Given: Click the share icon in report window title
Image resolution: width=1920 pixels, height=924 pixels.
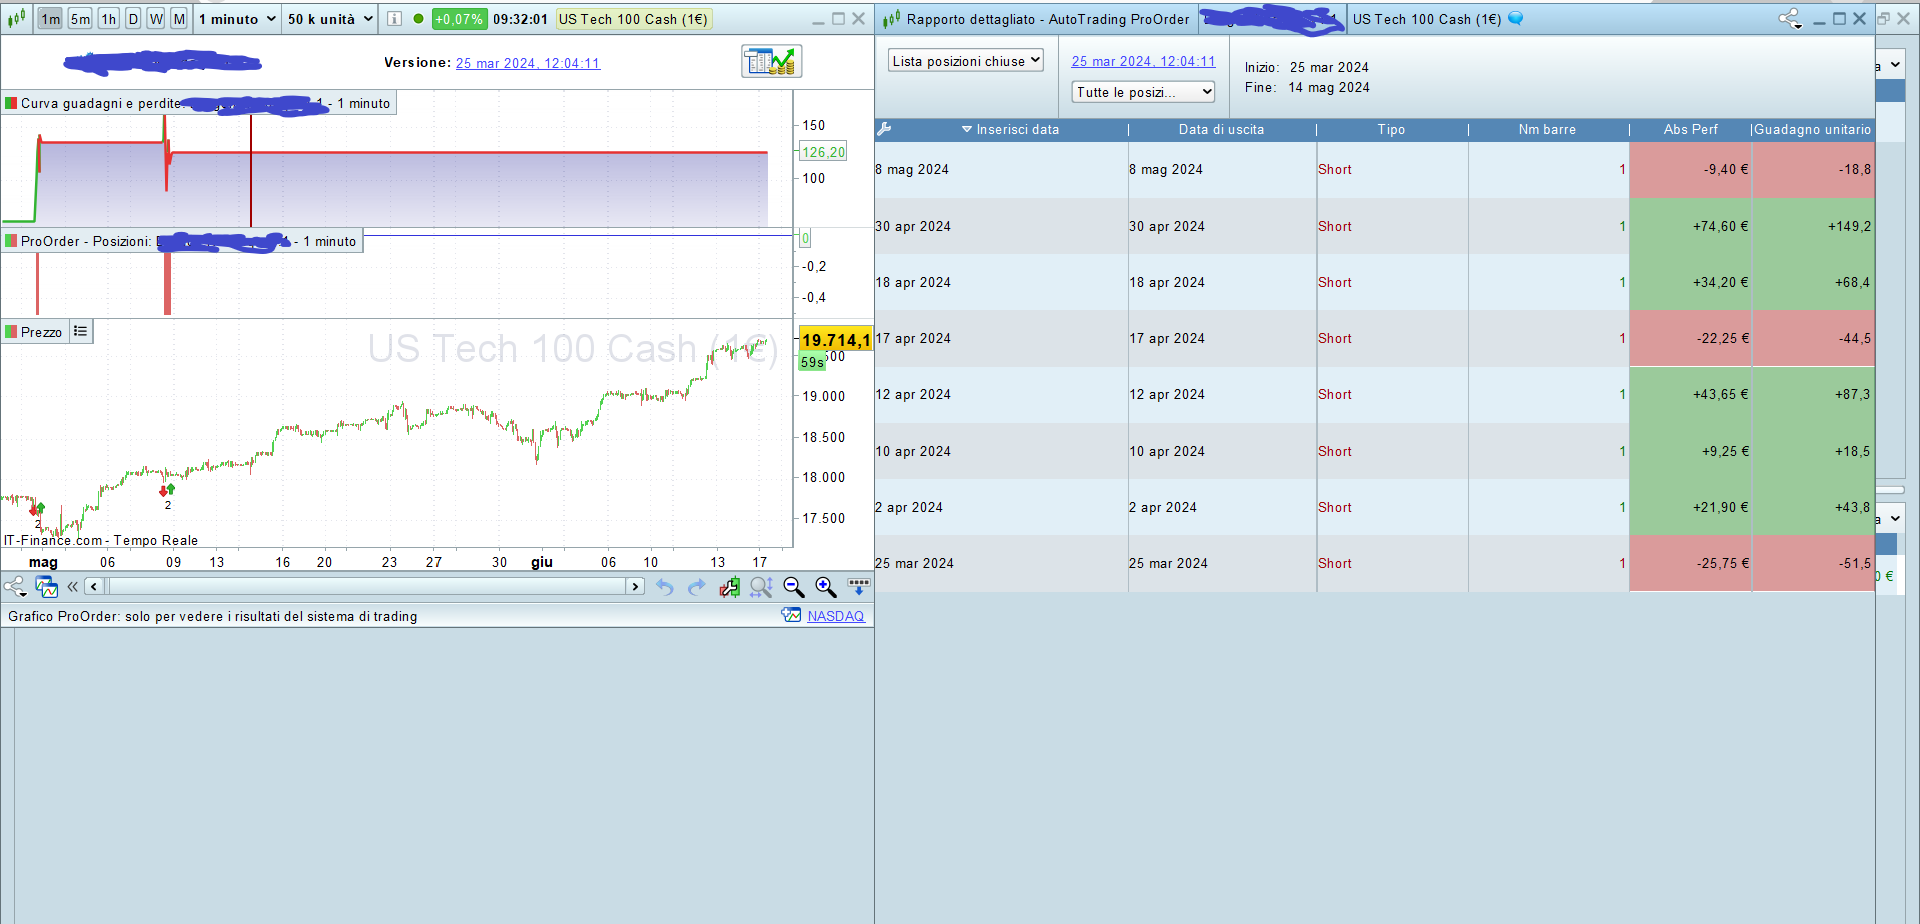Looking at the screenshot, I should tap(1789, 19).
